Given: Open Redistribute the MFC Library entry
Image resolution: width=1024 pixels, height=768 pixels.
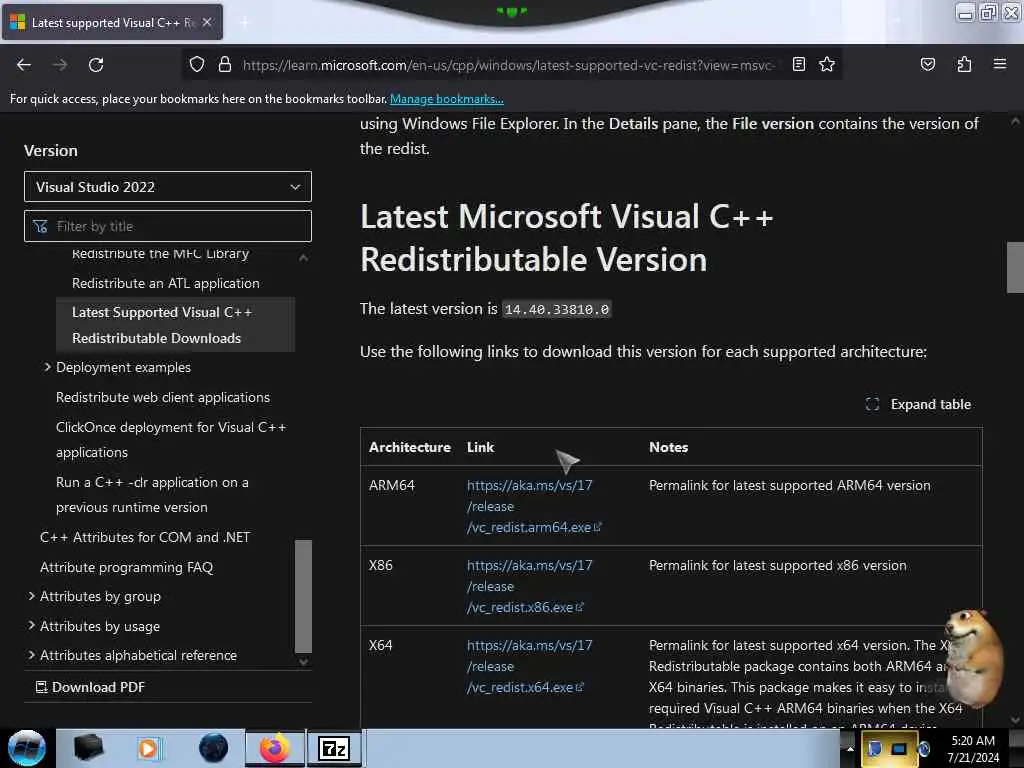Looking at the screenshot, I should [x=160, y=253].
